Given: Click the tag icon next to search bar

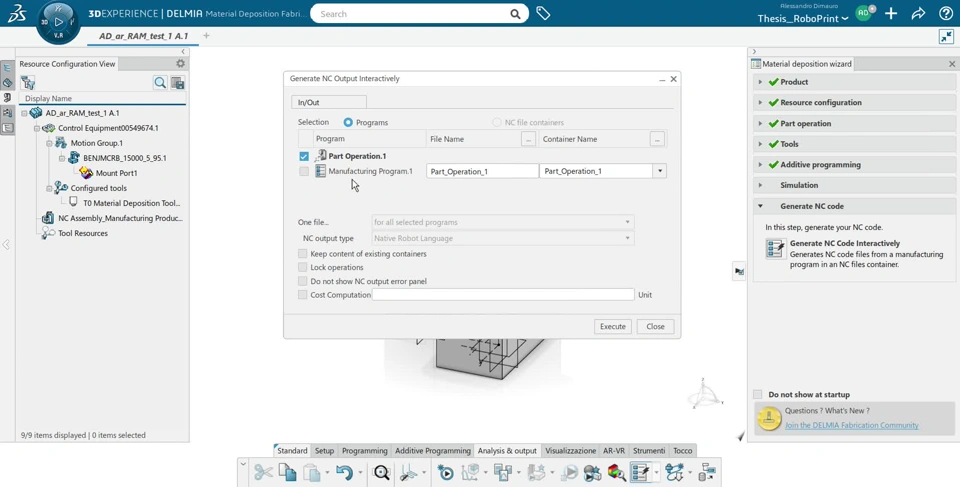Looking at the screenshot, I should click(543, 13).
